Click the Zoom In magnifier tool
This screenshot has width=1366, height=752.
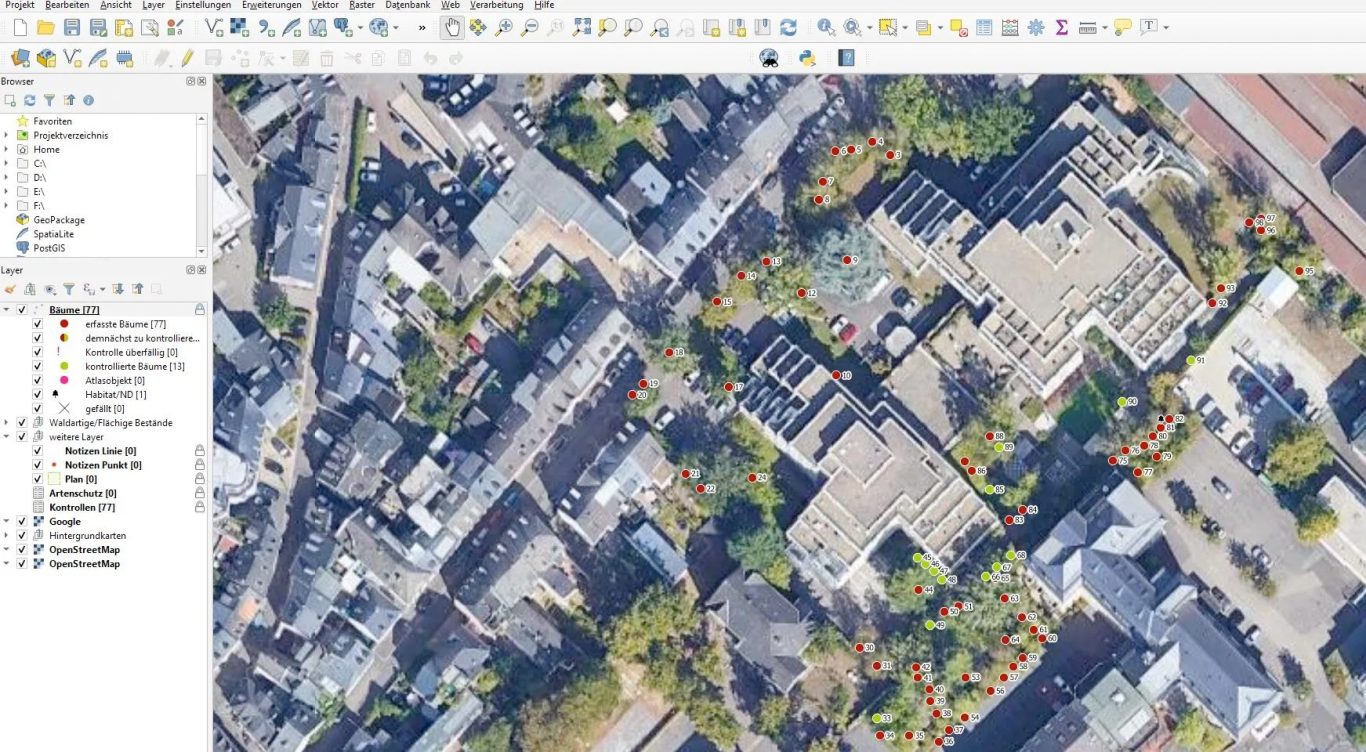point(504,27)
